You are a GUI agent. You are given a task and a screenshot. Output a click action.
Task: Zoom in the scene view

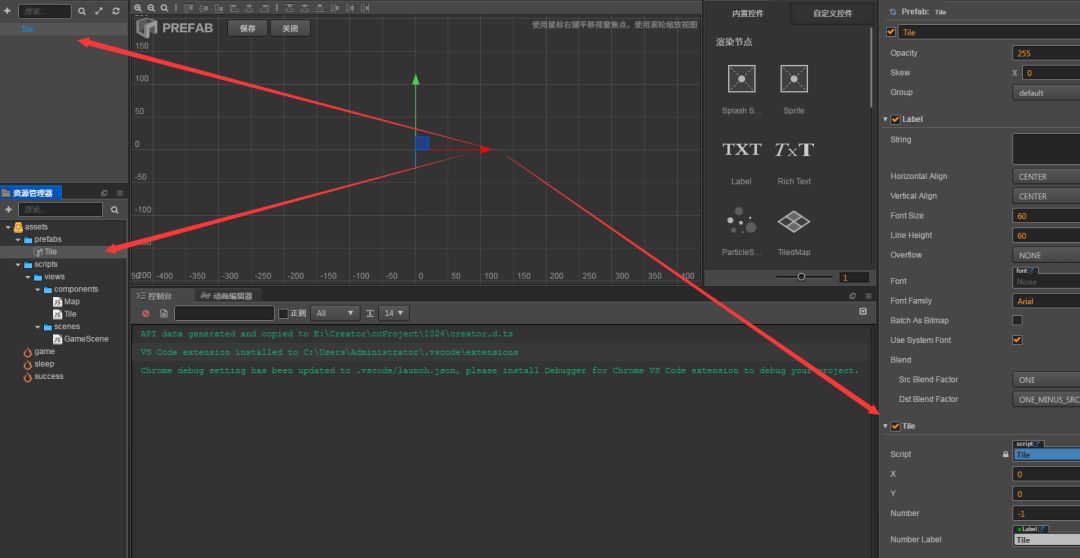(x=138, y=8)
